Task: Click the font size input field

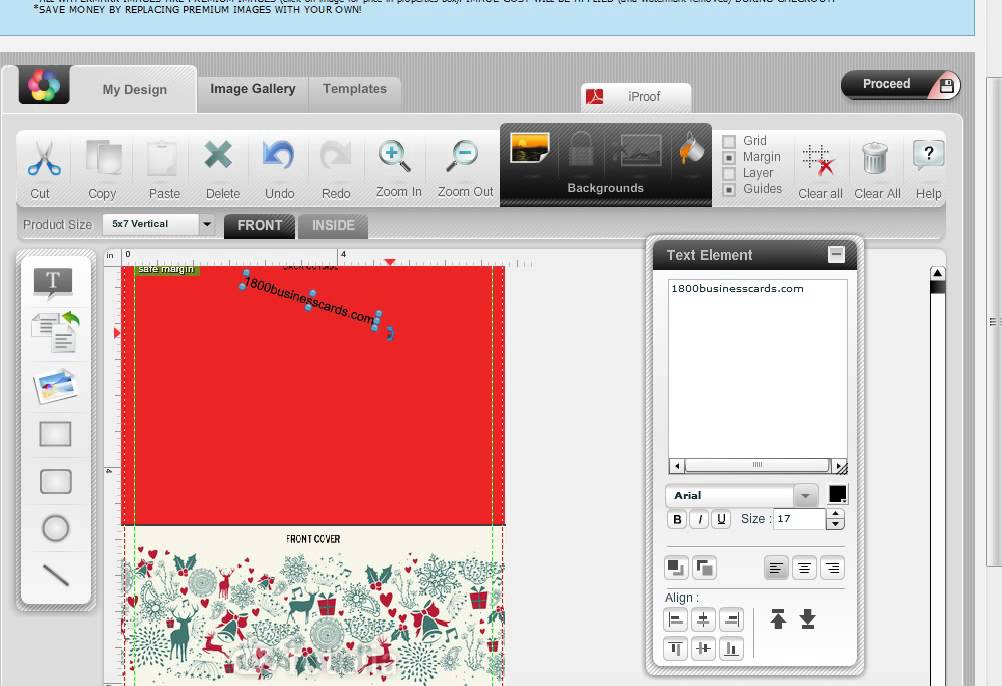Action: pyautogui.click(x=799, y=519)
